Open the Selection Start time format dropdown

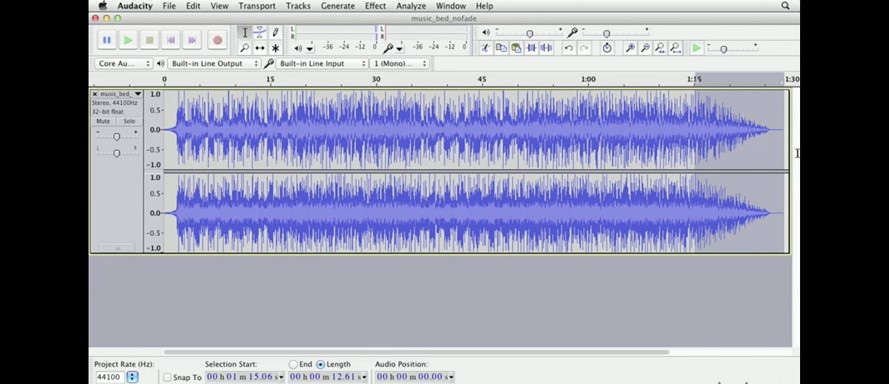[x=281, y=377]
